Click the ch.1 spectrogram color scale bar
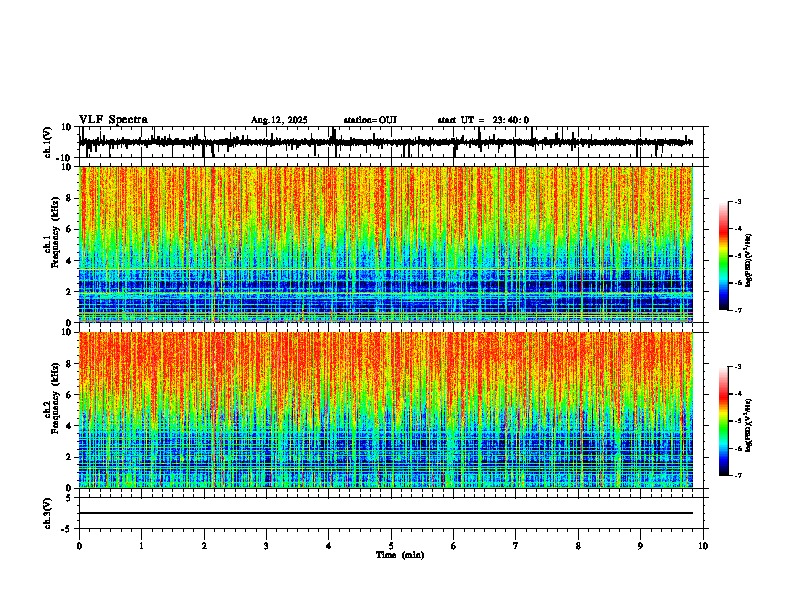792x612 pixels. (x=724, y=256)
